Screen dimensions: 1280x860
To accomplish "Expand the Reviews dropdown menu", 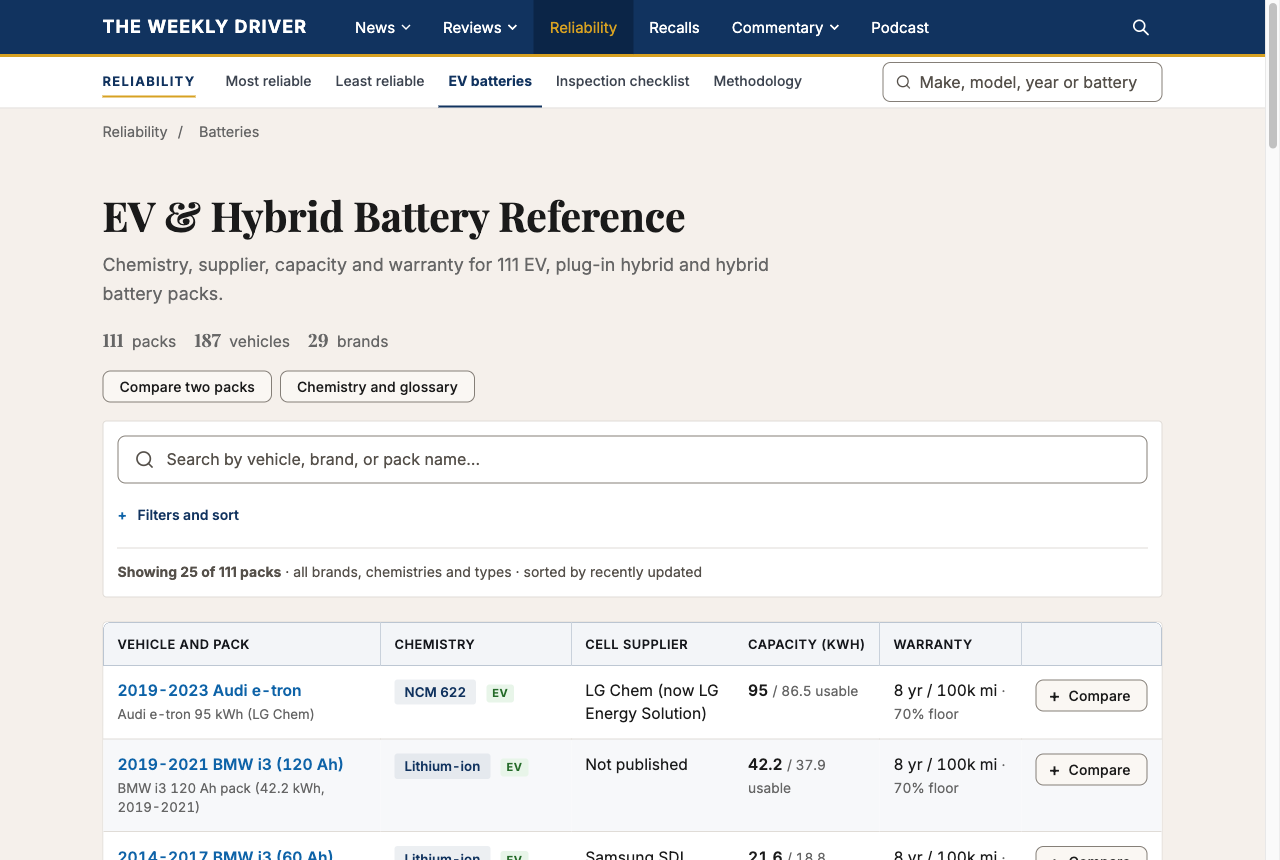I will pos(480,27).
